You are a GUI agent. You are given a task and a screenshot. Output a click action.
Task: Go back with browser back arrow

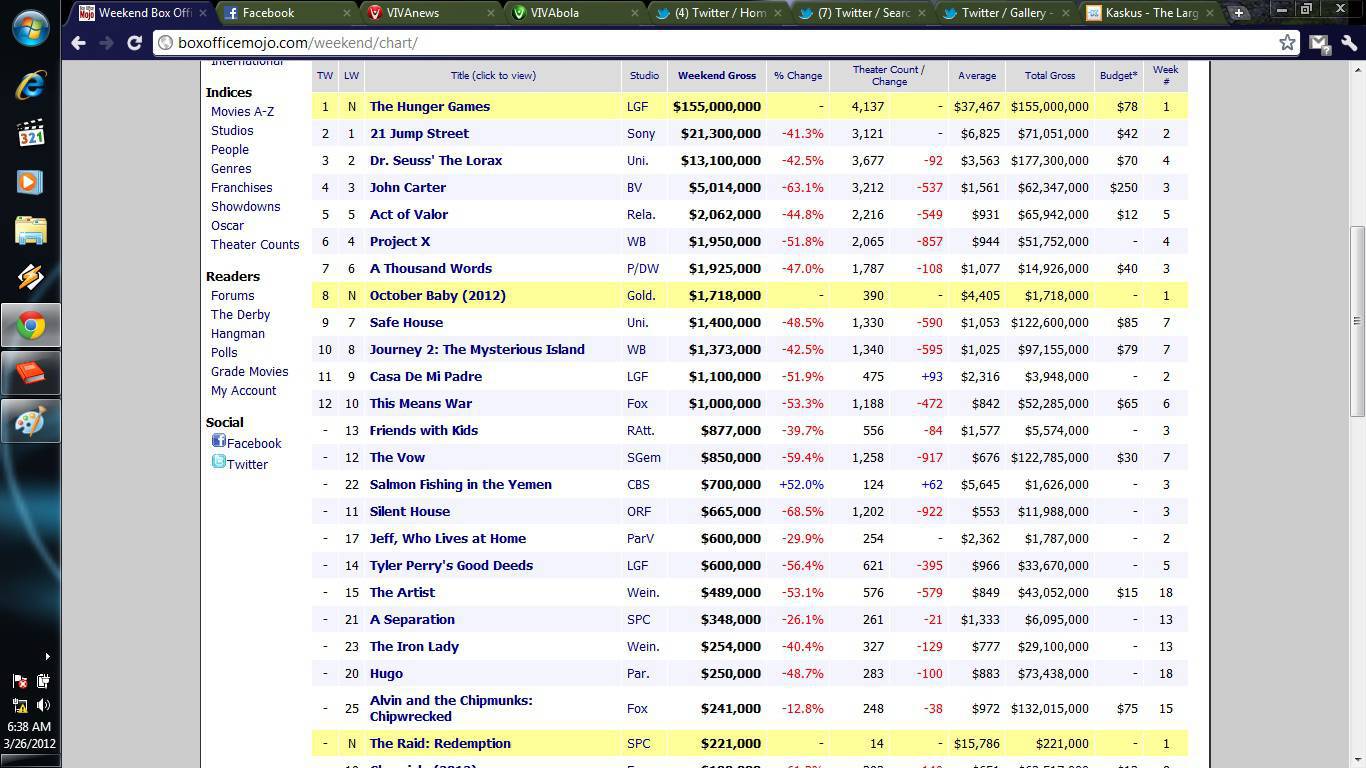coord(79,43)
